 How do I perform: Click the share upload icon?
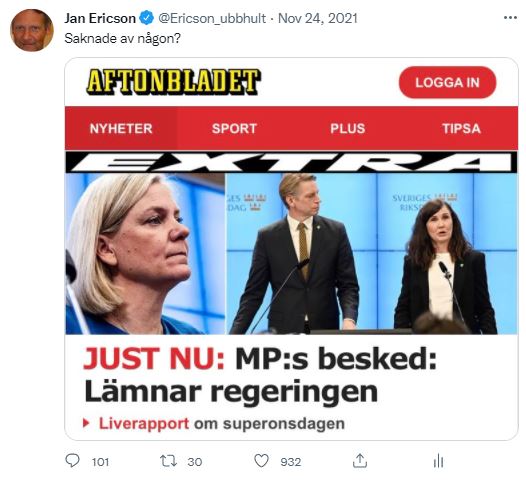[x=360, y=461]
